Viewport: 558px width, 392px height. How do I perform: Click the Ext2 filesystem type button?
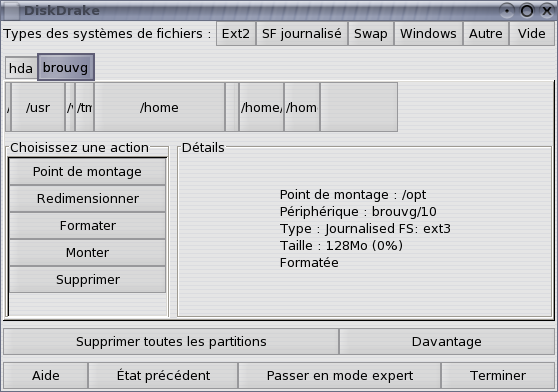(236, 34)
